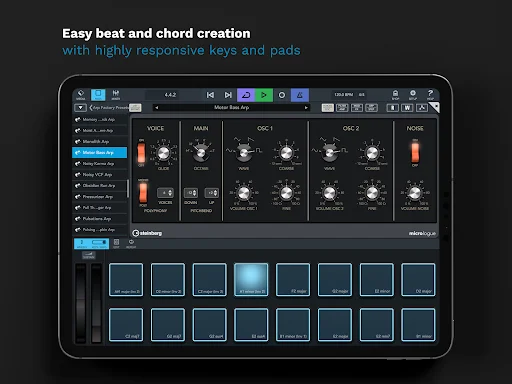Toggle the Noise on/off orange switch

click(x=415, y=152)
